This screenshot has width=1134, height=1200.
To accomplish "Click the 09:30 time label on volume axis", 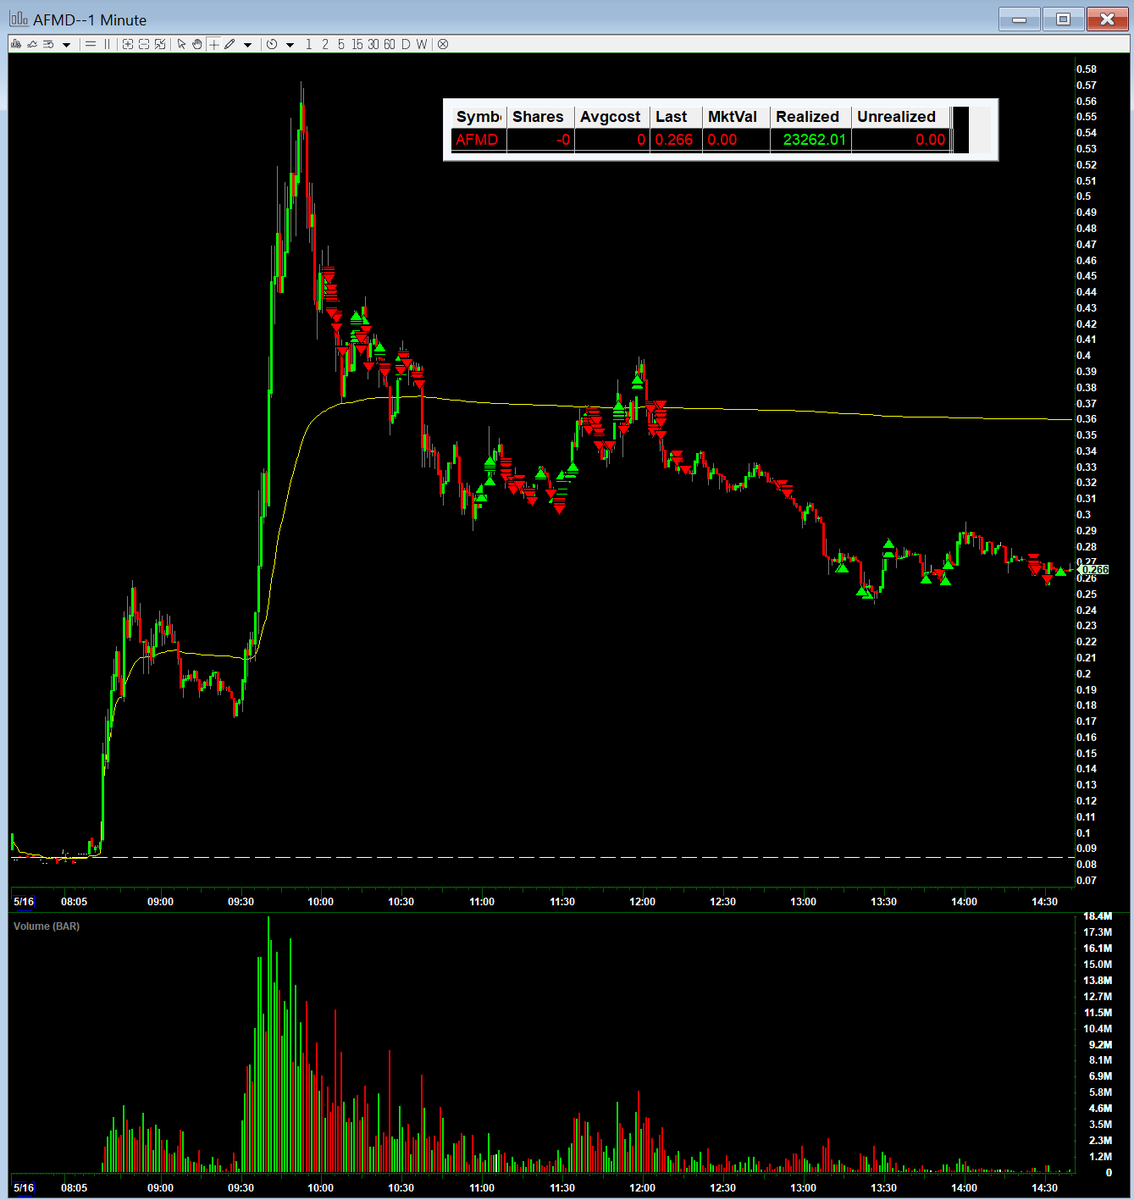I will (x=240, y=1189).
